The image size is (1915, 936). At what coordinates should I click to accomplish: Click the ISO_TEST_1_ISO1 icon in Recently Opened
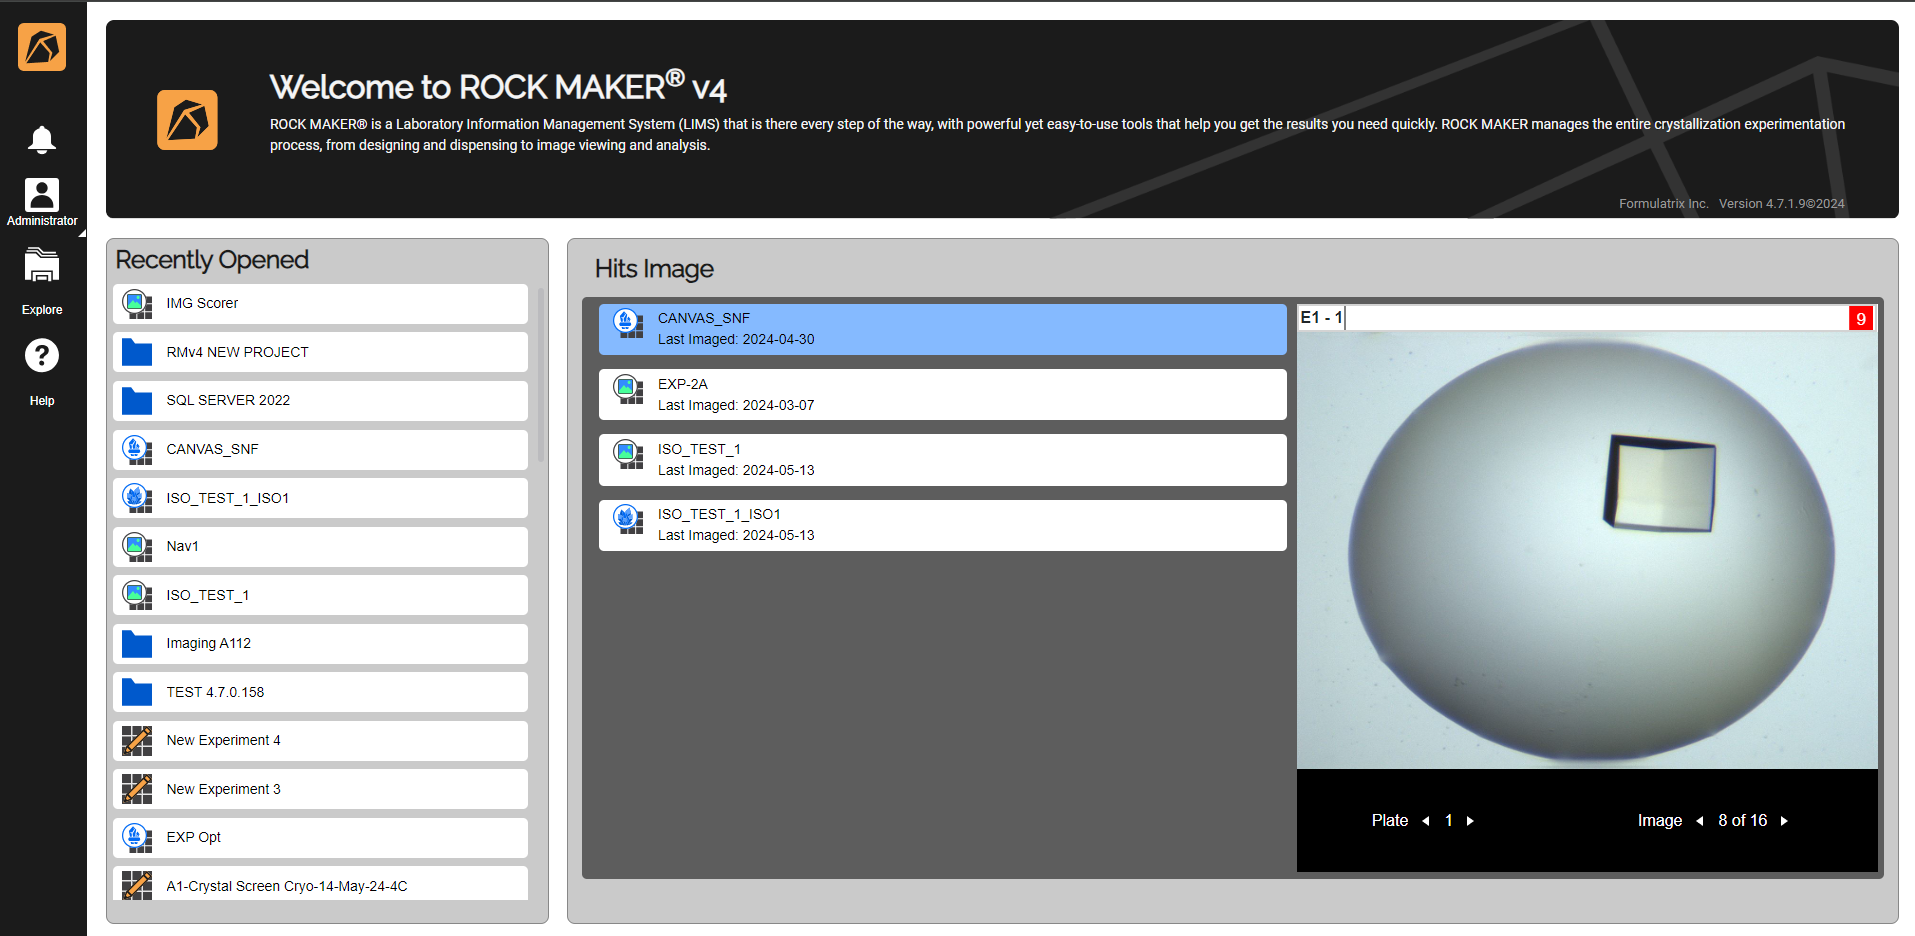[137, 498]
